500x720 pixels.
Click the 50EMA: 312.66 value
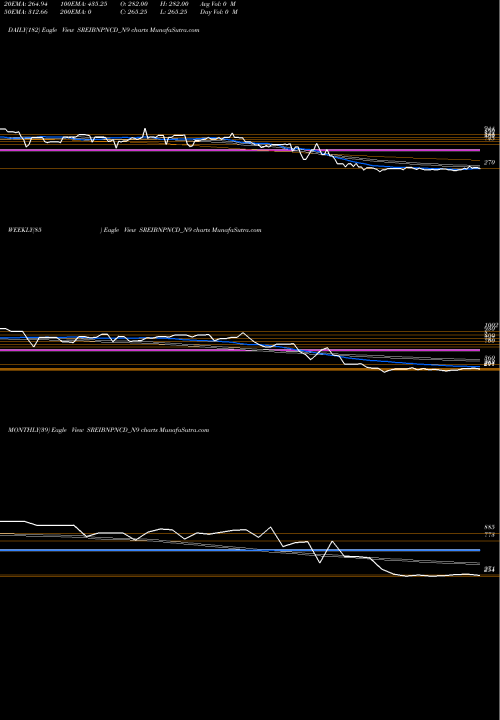tap(24, 12)
